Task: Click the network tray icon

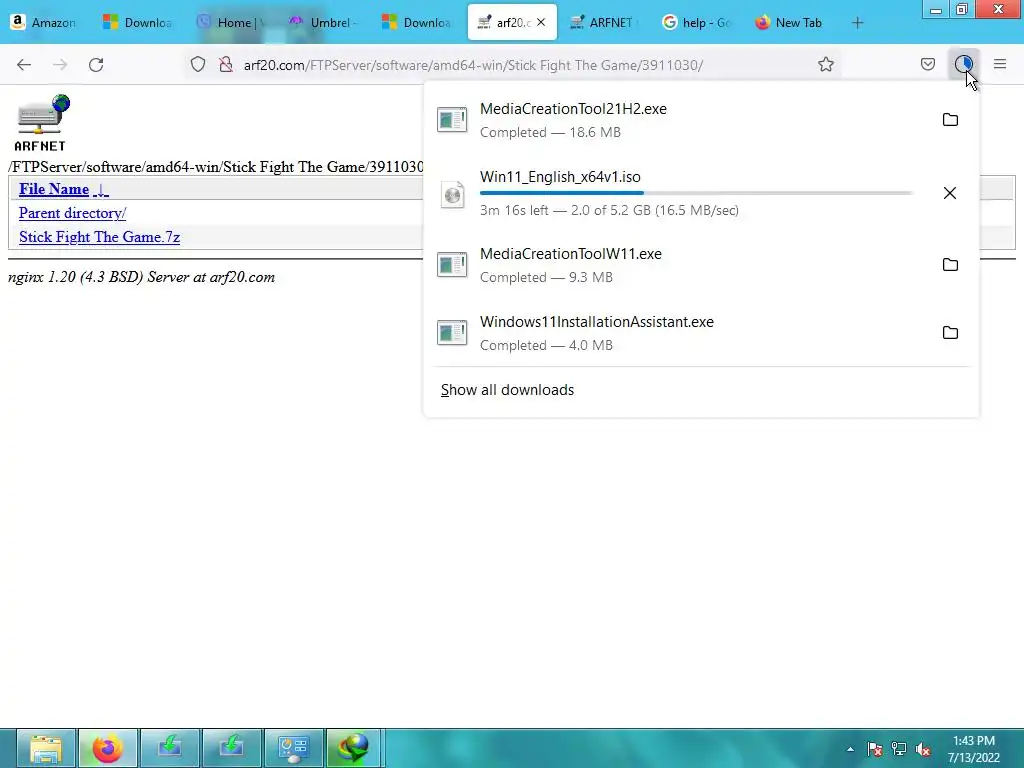Action: 899,749
